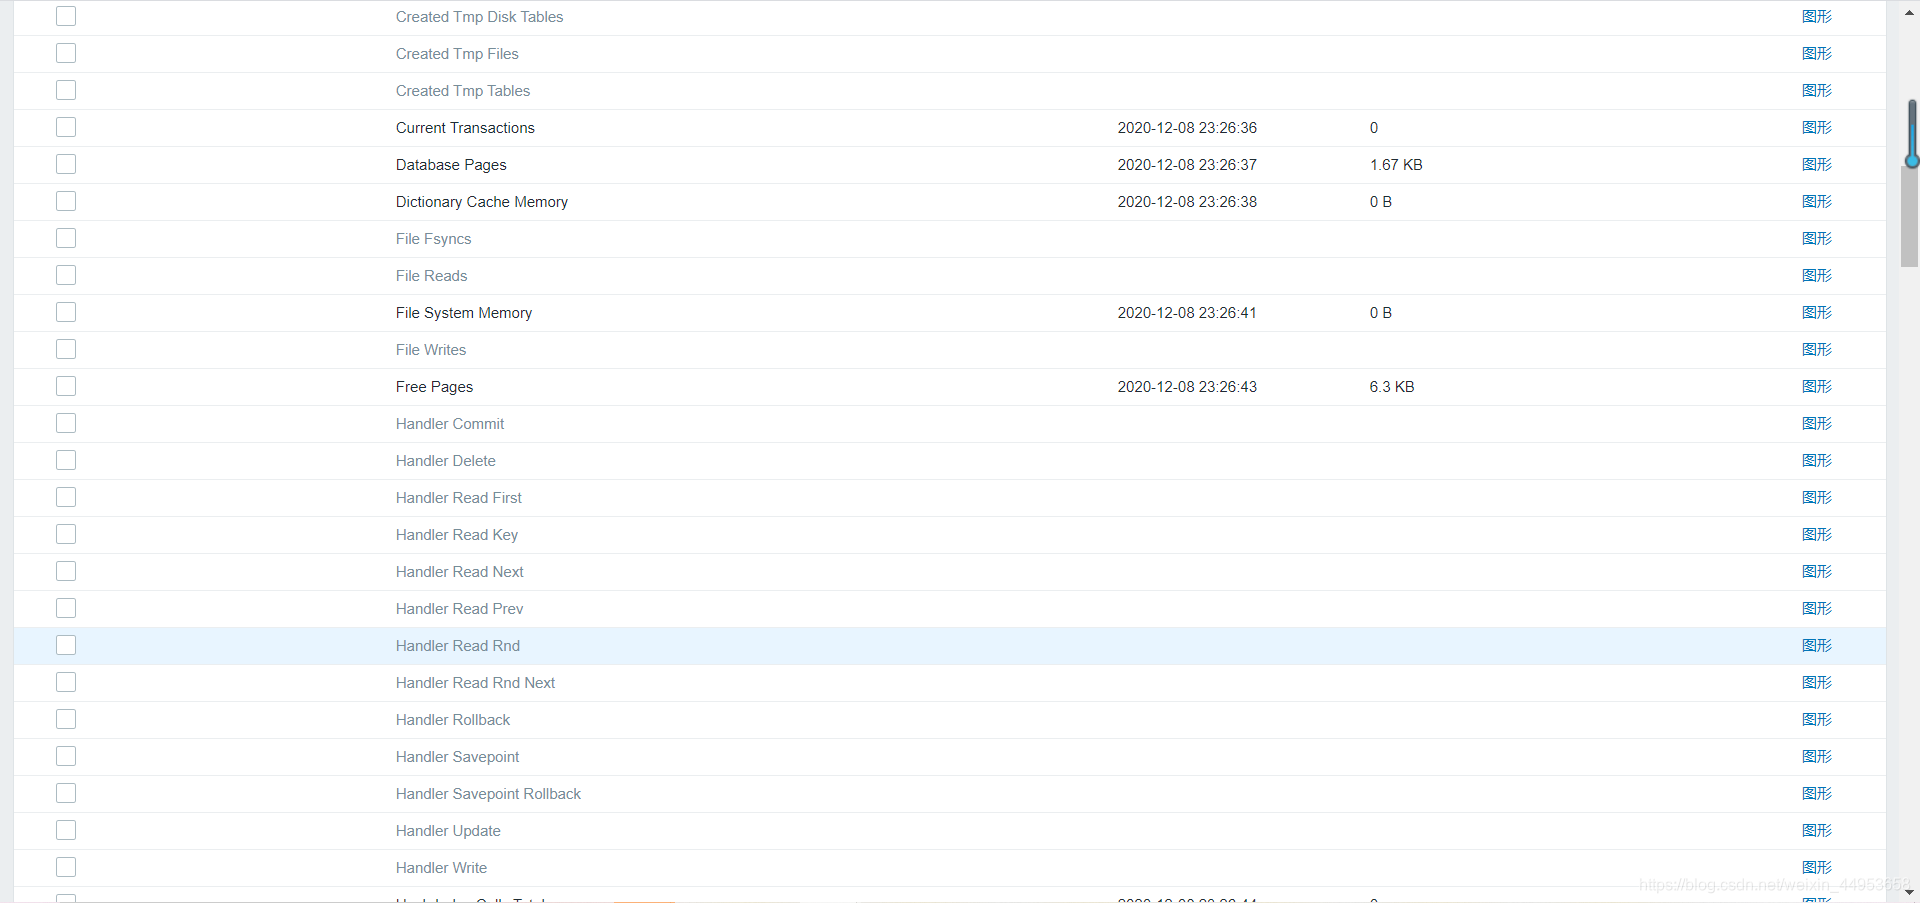The width and height of the screenshot is (1920, 903).
Task: Tick the Handler Read Prev checkbox
Action: 66,608
